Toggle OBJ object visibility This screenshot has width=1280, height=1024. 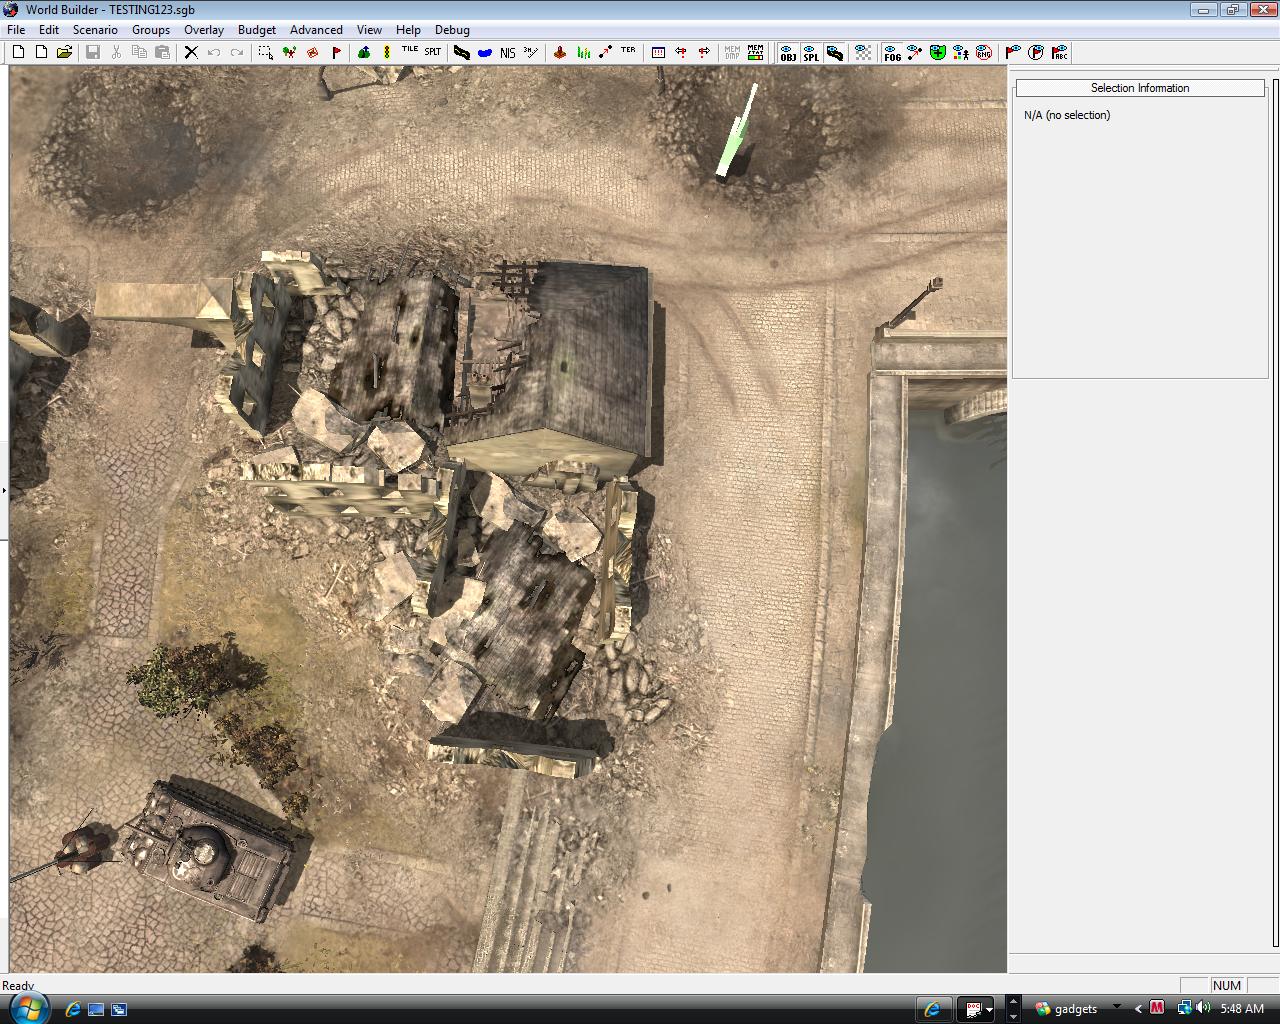click(788, 52)
